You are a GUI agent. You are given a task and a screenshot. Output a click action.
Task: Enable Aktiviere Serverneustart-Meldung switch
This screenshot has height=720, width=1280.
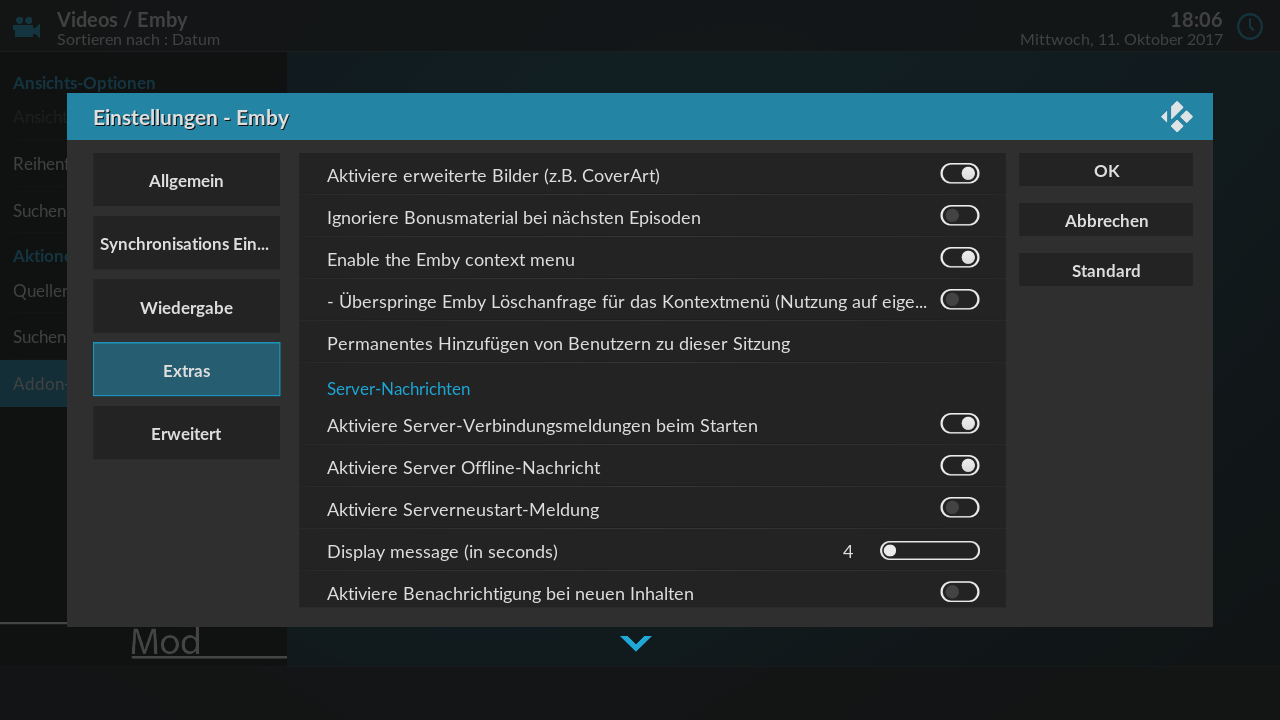(x=960, y=508)
